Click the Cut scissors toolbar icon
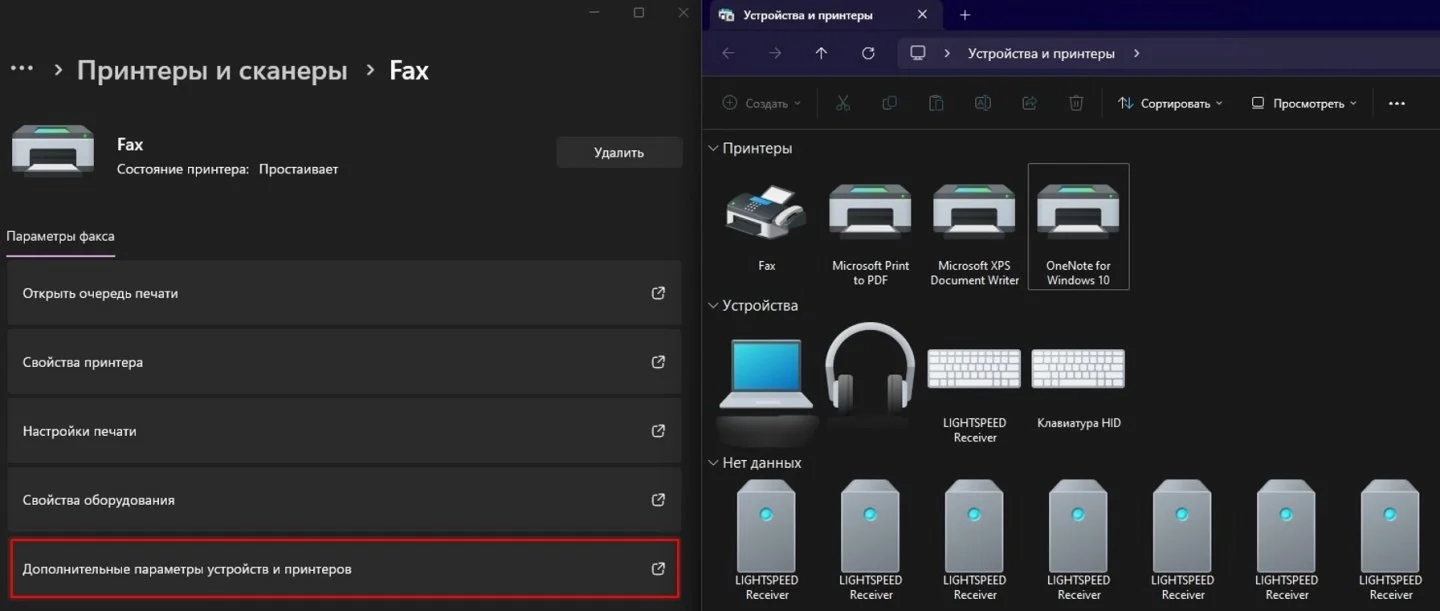Screen dimensions: 1440x611 point(842,103)
